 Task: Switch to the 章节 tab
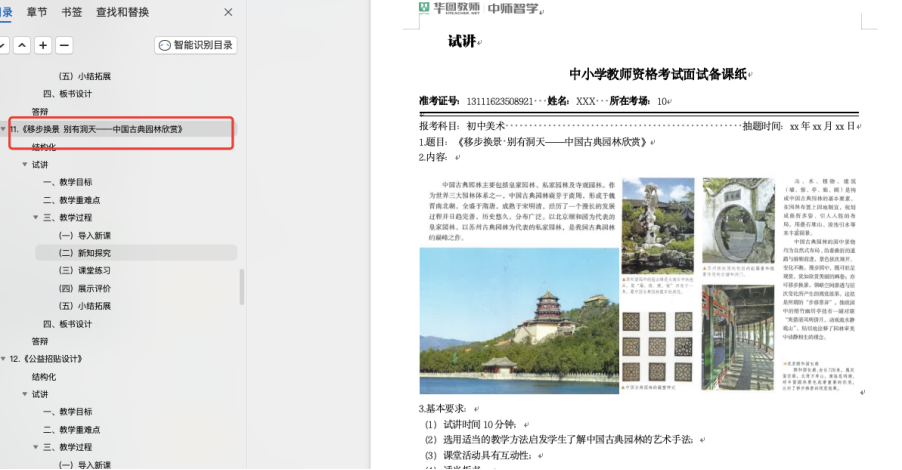point(37,12)
